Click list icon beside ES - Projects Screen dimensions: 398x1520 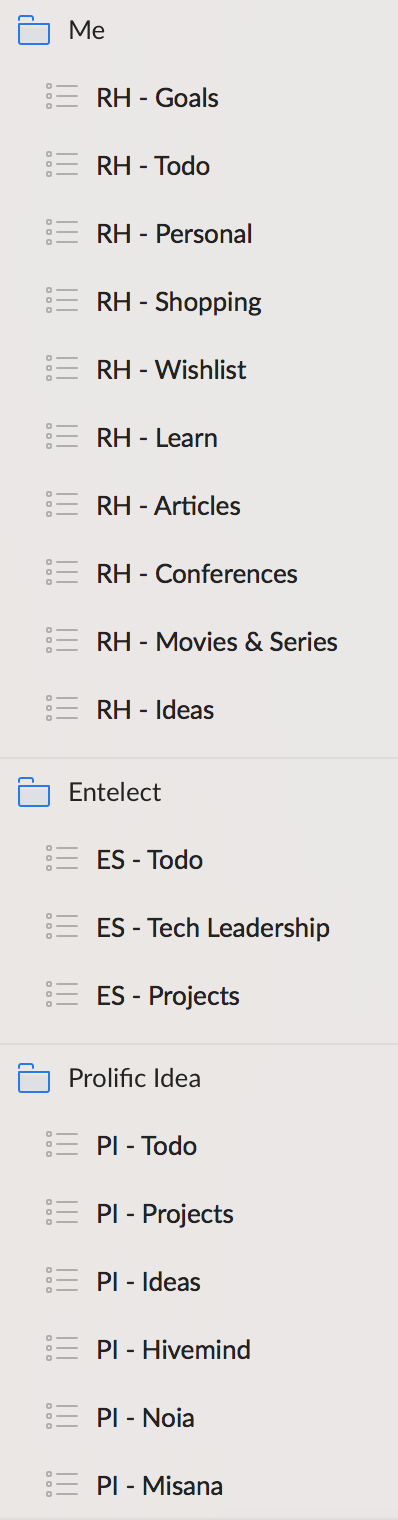point(62,995)
